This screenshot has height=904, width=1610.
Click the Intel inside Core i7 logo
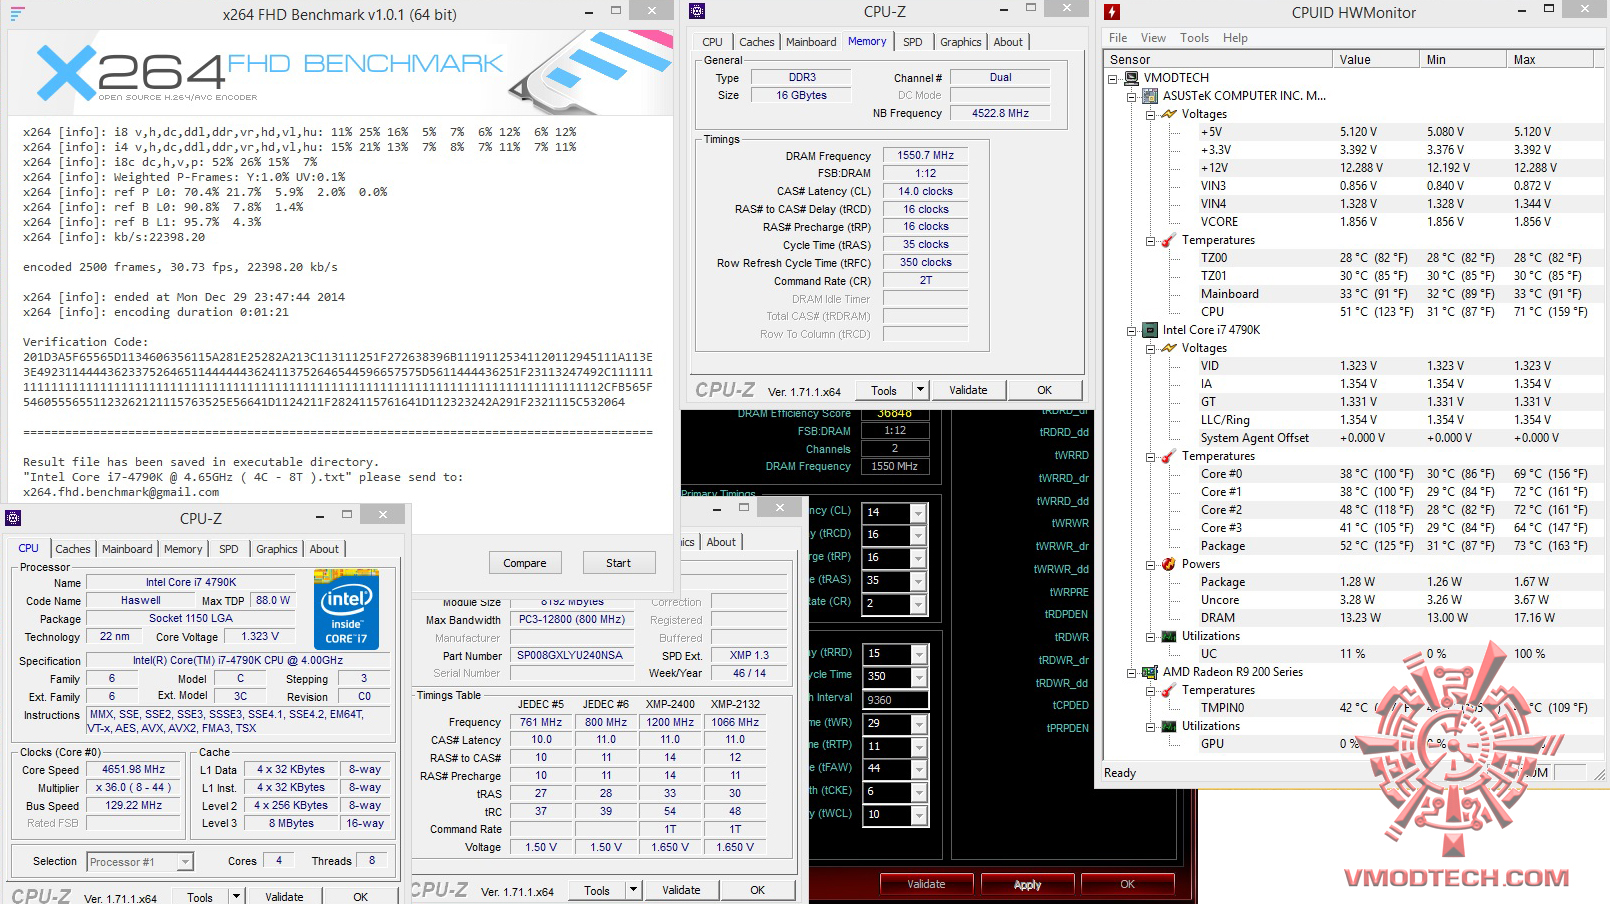(x=345, y=608)
